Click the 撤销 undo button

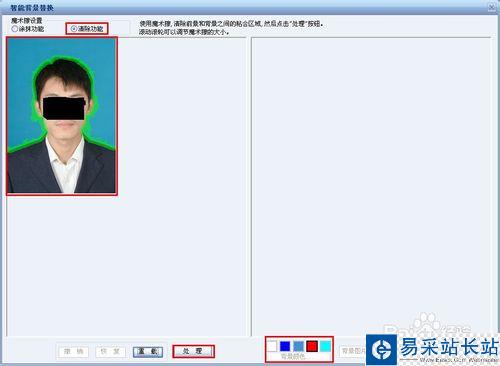[x=74, y=351]
